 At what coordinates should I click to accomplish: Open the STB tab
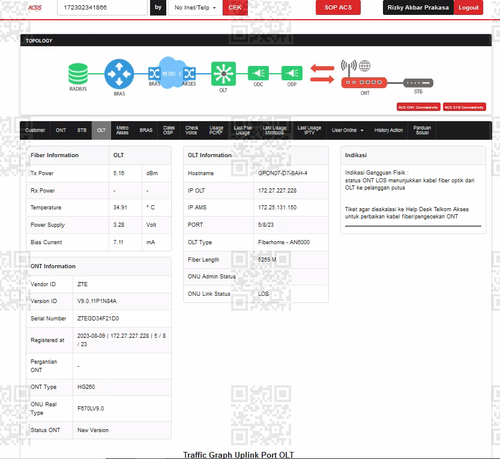[x=82, y=130]
